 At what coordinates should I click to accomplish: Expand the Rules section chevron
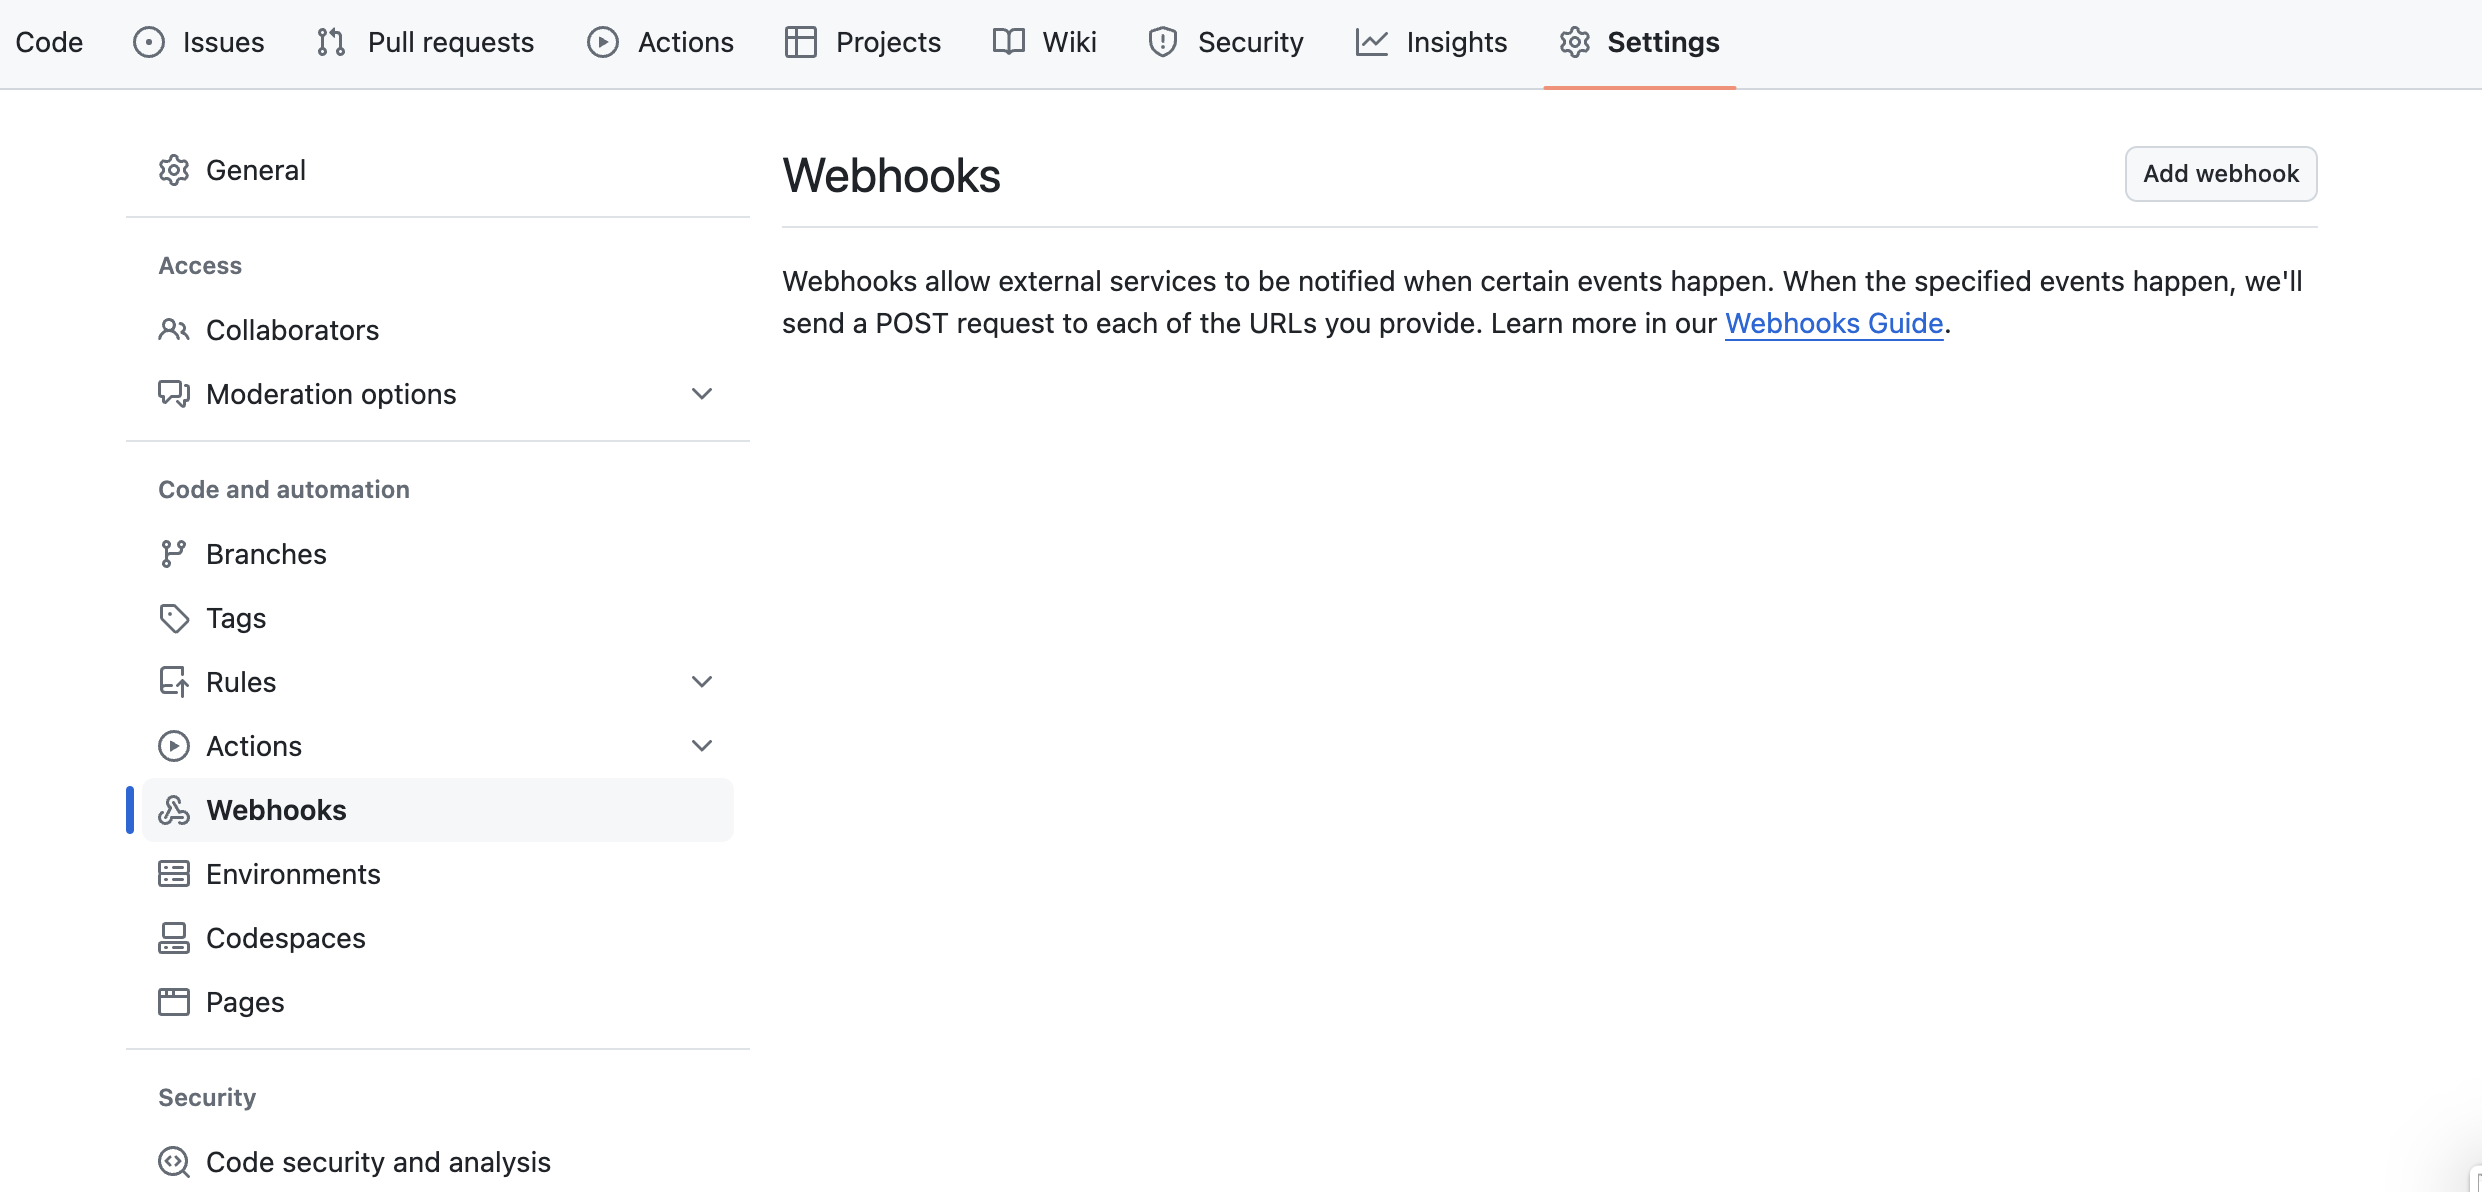(x=702, y=682)
